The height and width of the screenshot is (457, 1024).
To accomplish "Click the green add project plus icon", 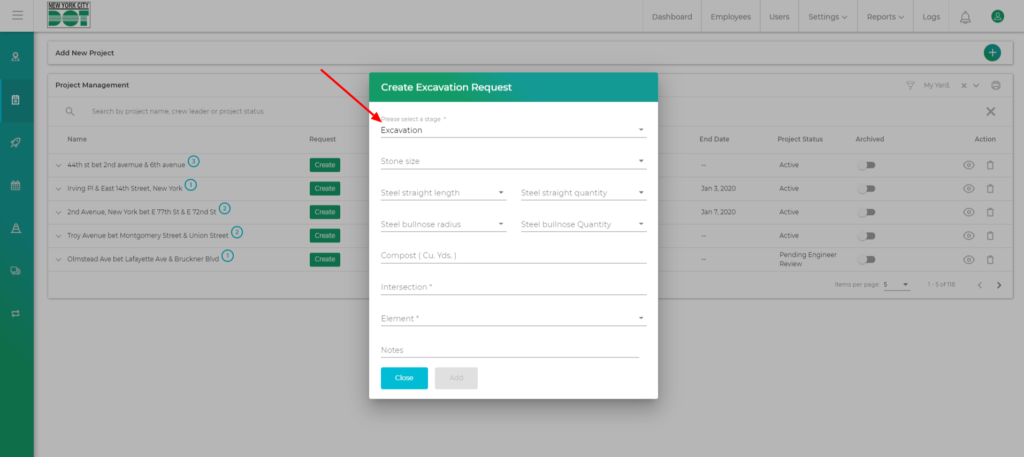I will [x=991, y=52].
